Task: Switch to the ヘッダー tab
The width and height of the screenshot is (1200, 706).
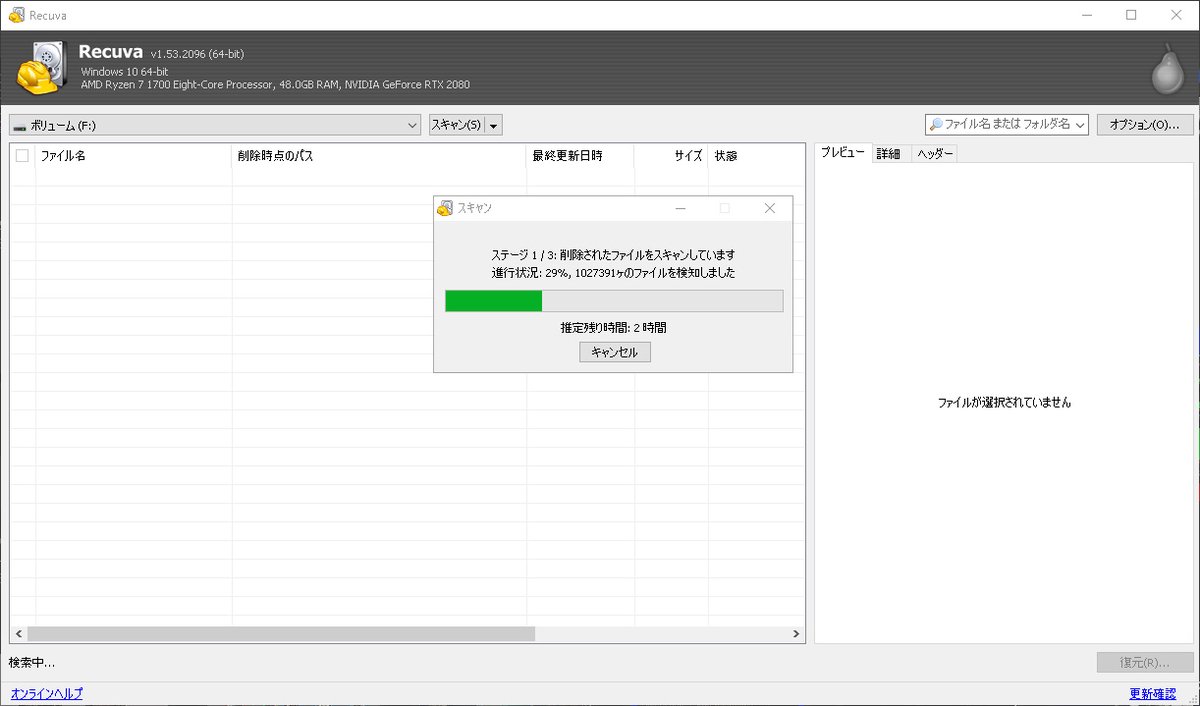Action: coord(934,153)
